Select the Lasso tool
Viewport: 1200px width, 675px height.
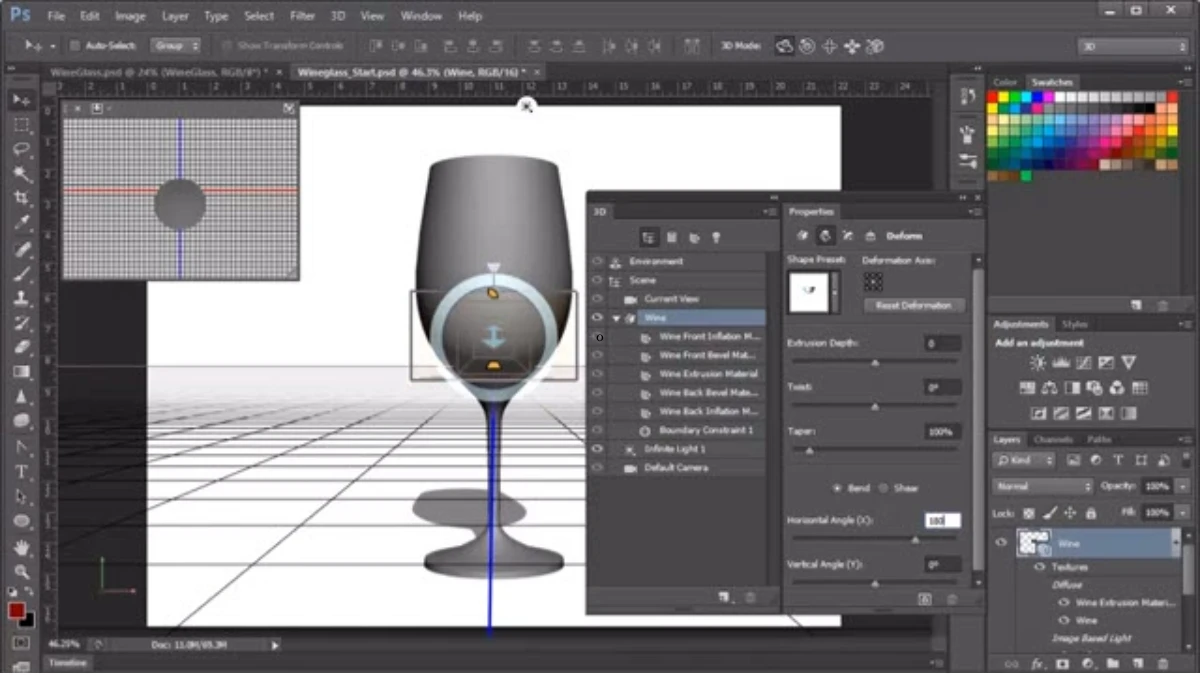[x=21, y=149]
